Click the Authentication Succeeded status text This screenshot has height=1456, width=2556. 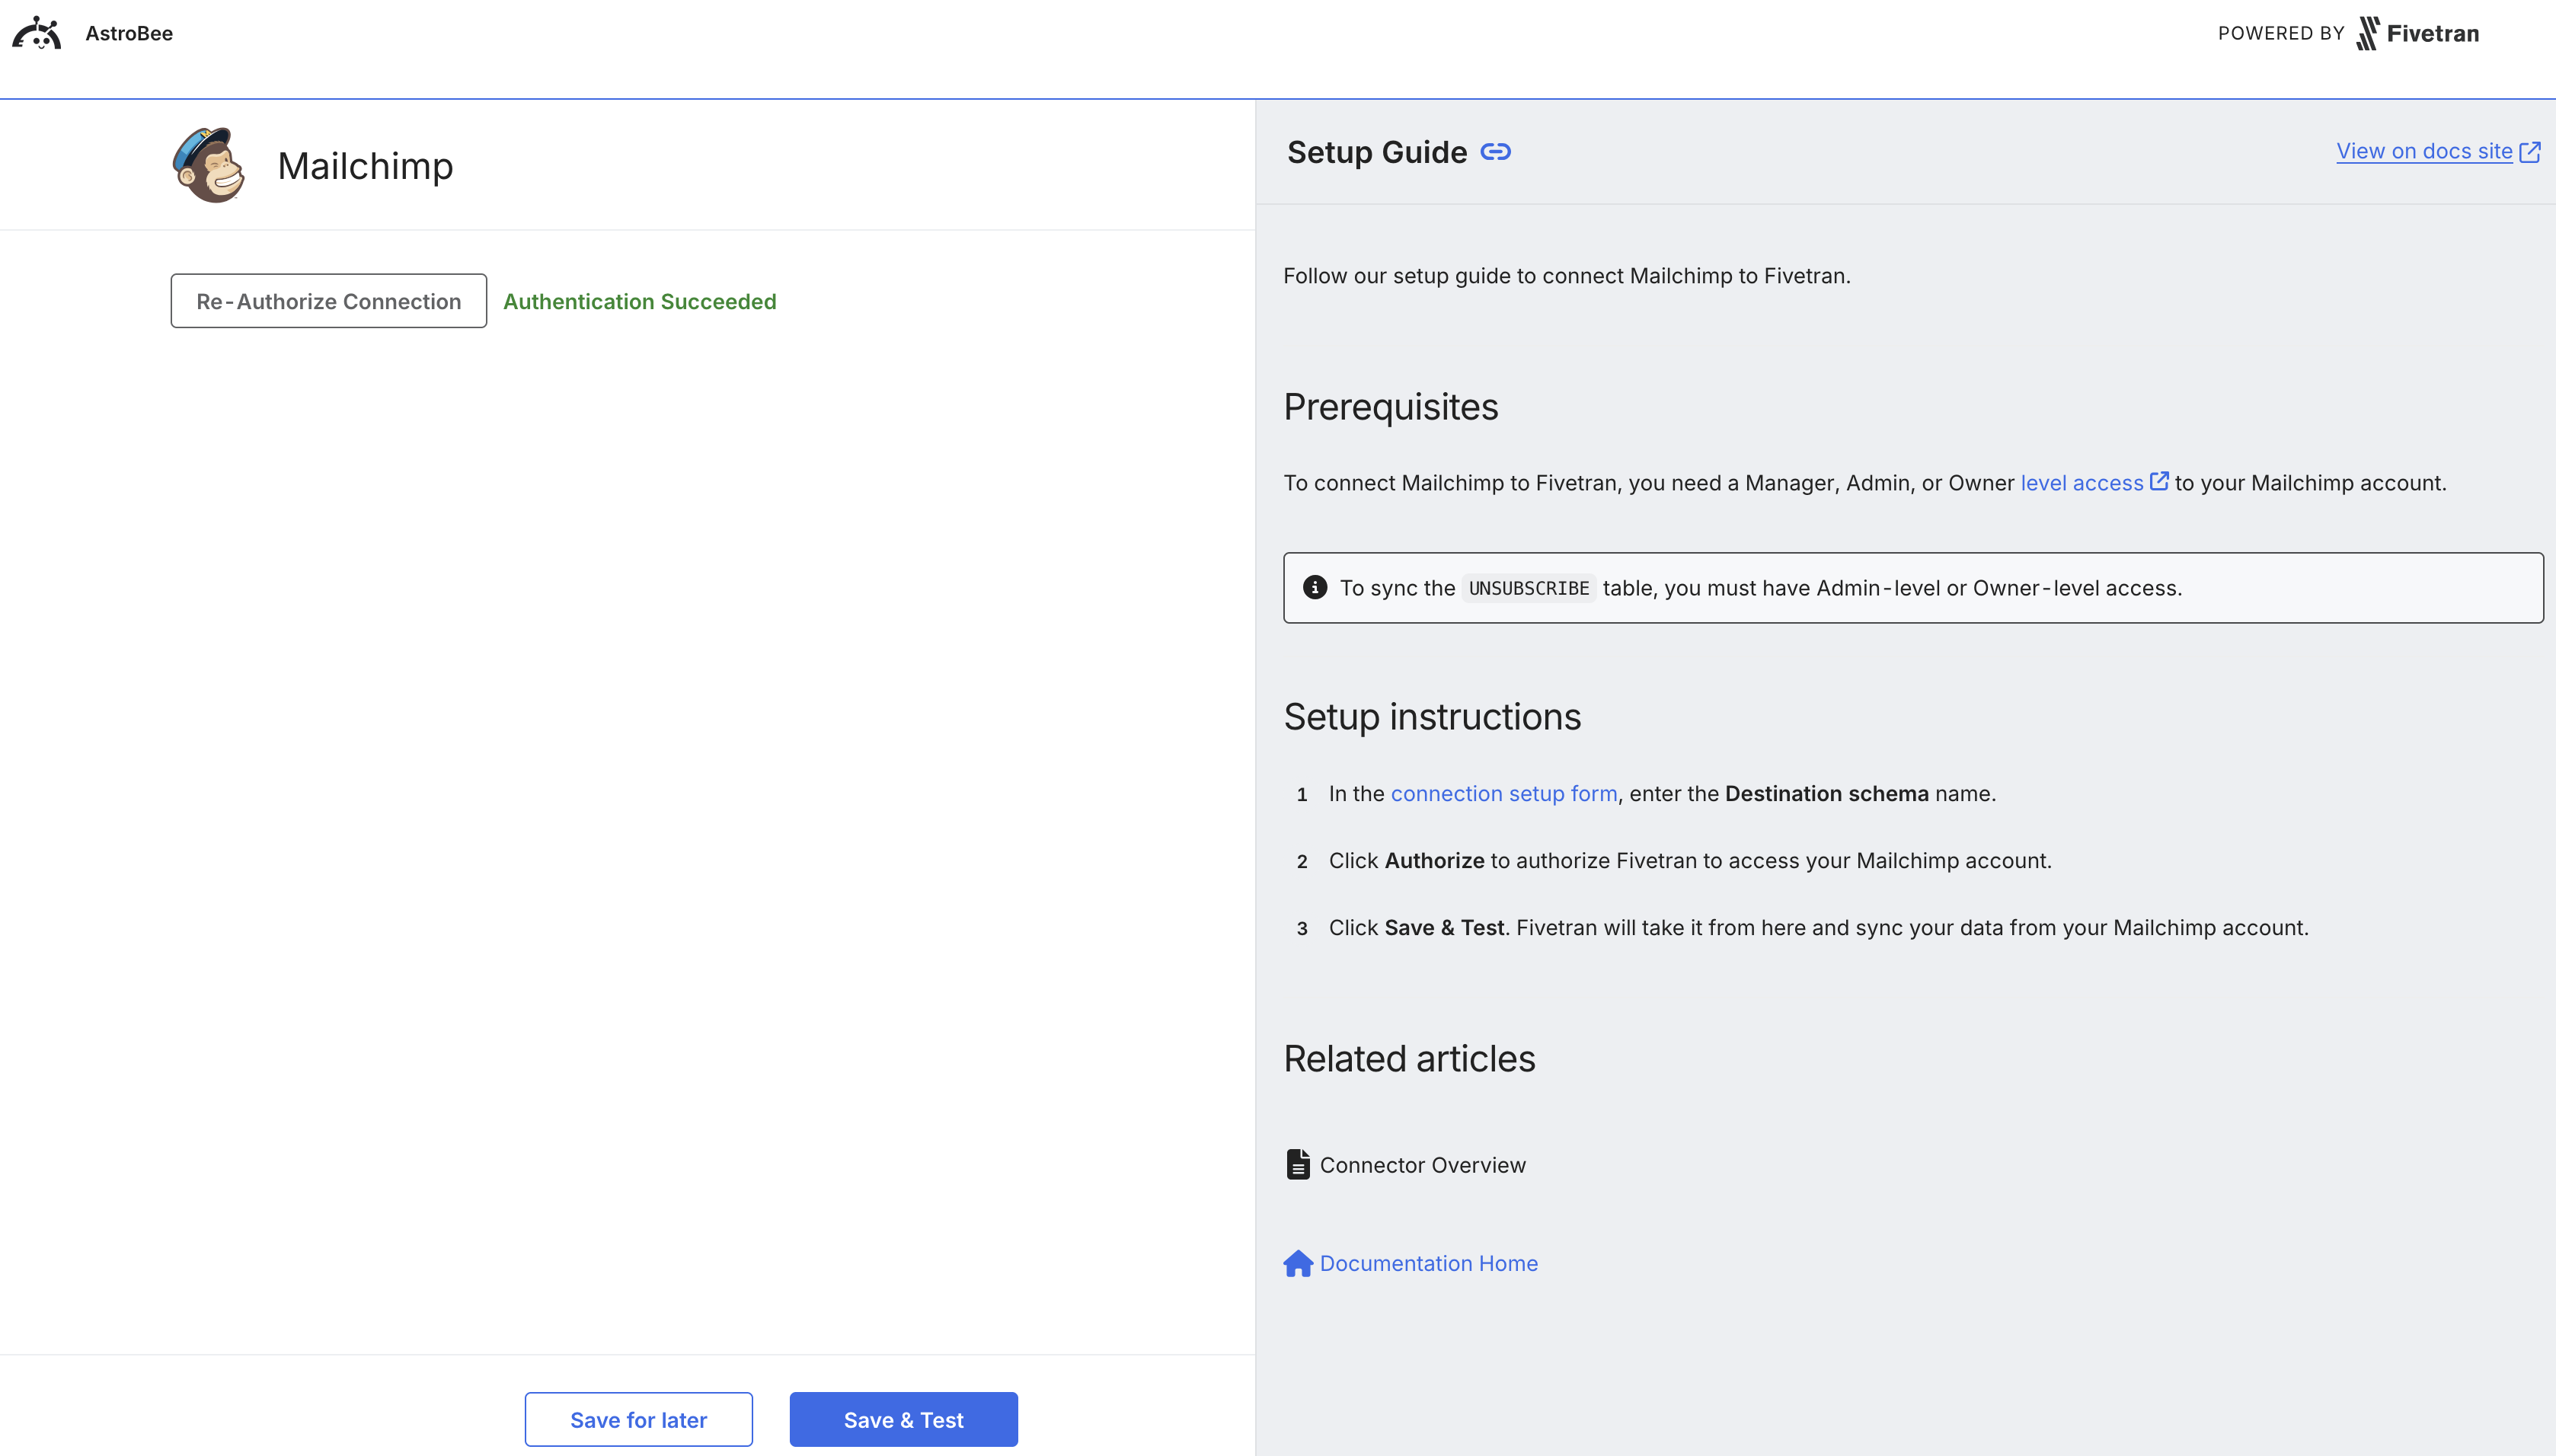tap(639, 301)
